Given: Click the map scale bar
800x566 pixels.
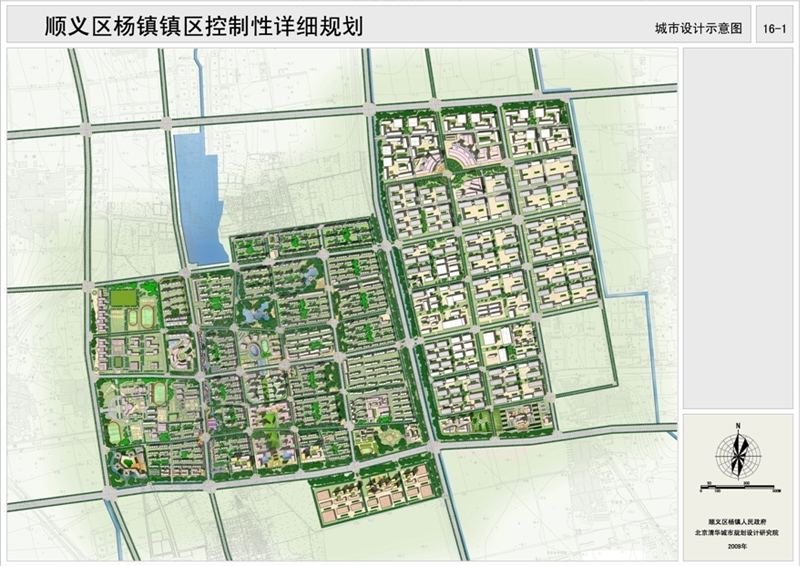Looking at the screenshot, I should 738,488.
